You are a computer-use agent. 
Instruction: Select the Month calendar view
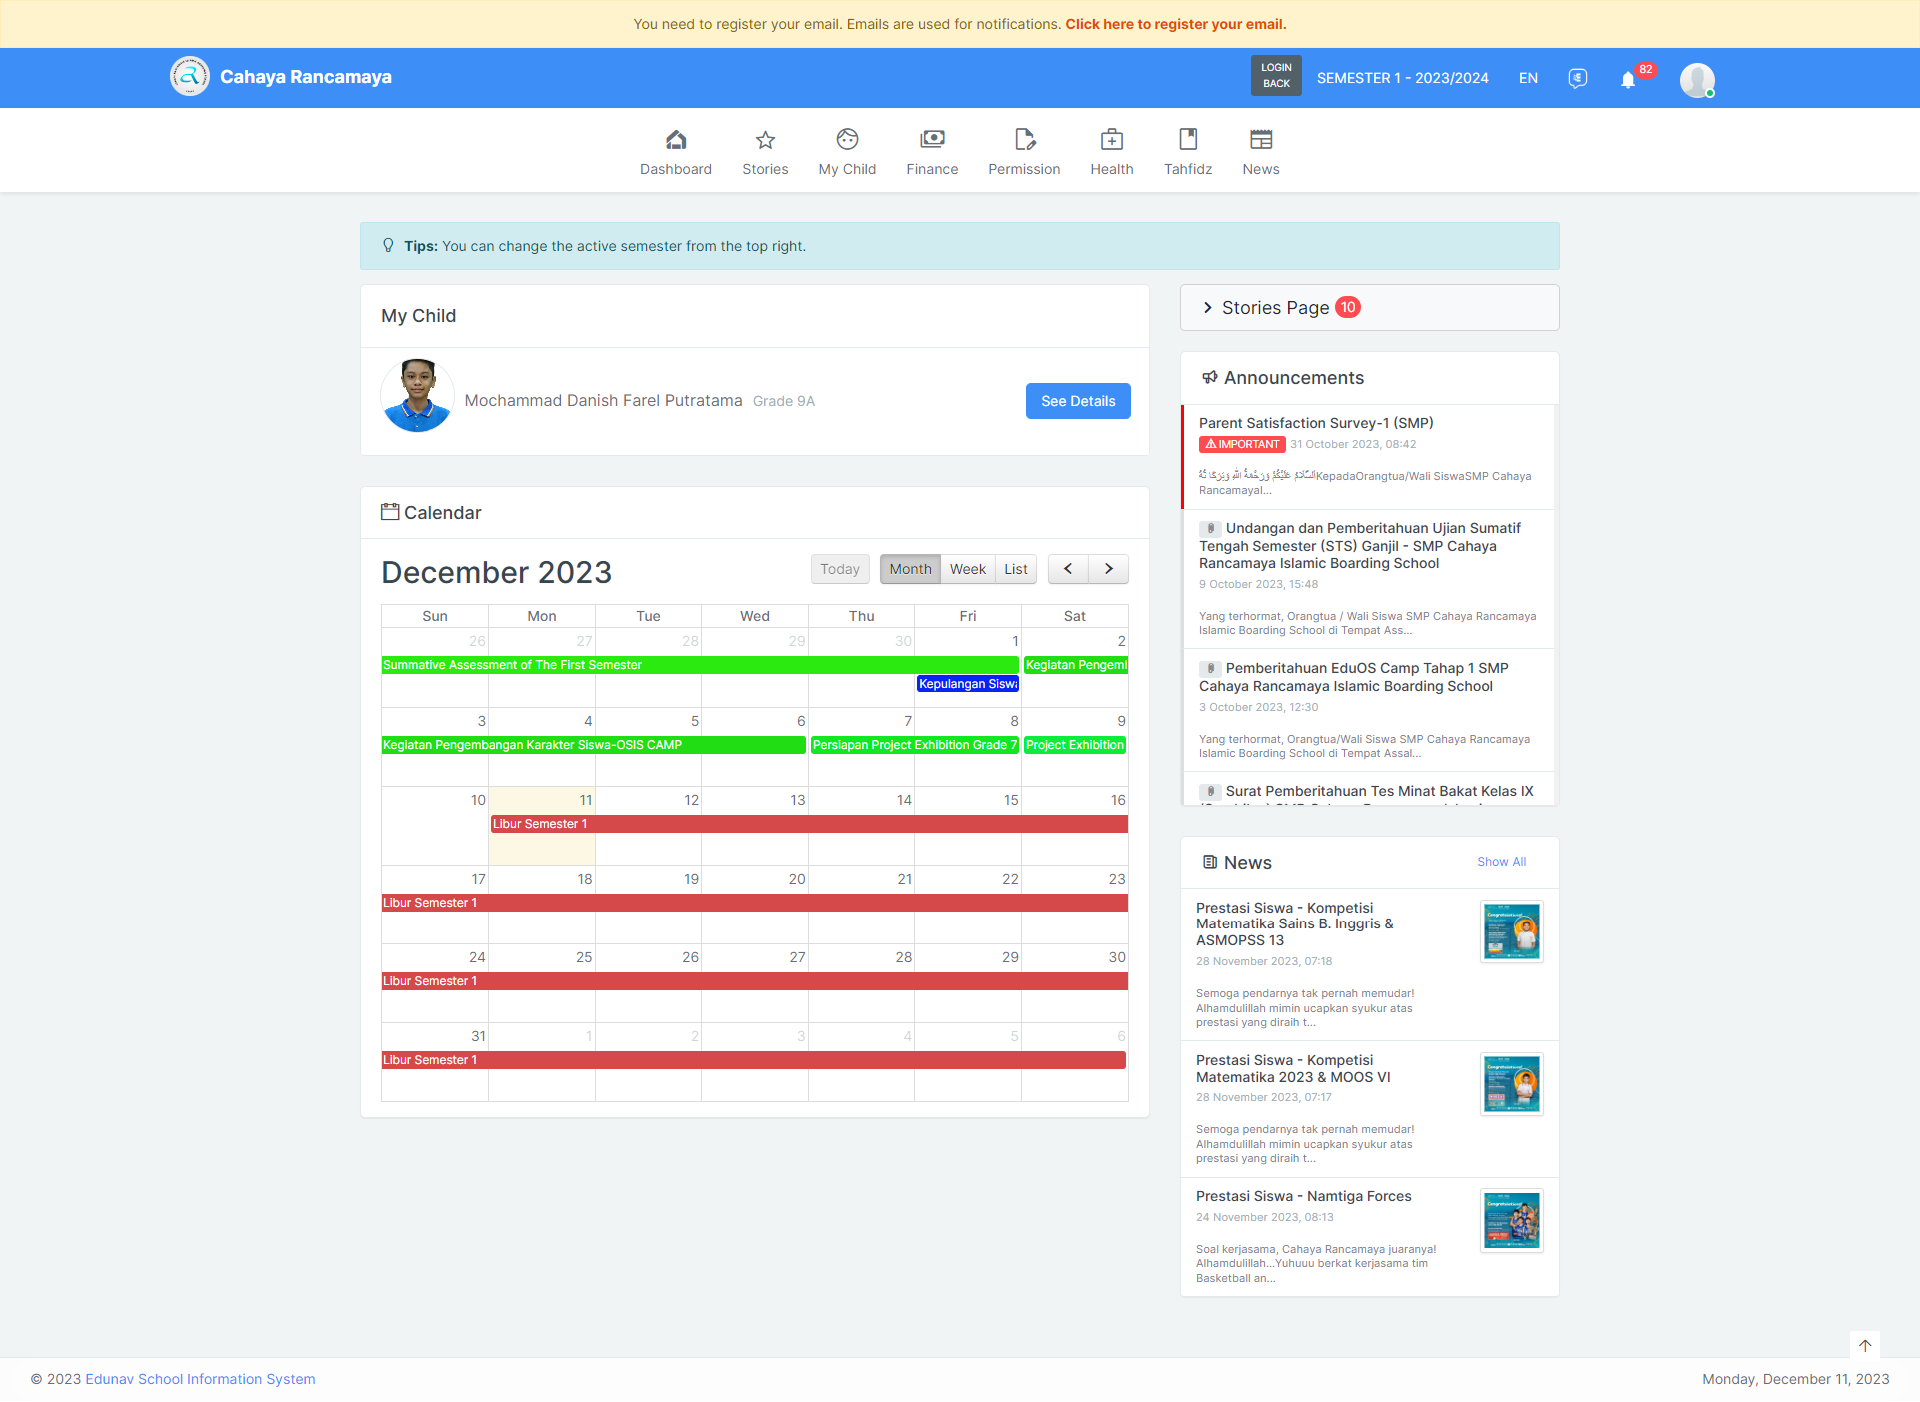click(x=910, y=569)
